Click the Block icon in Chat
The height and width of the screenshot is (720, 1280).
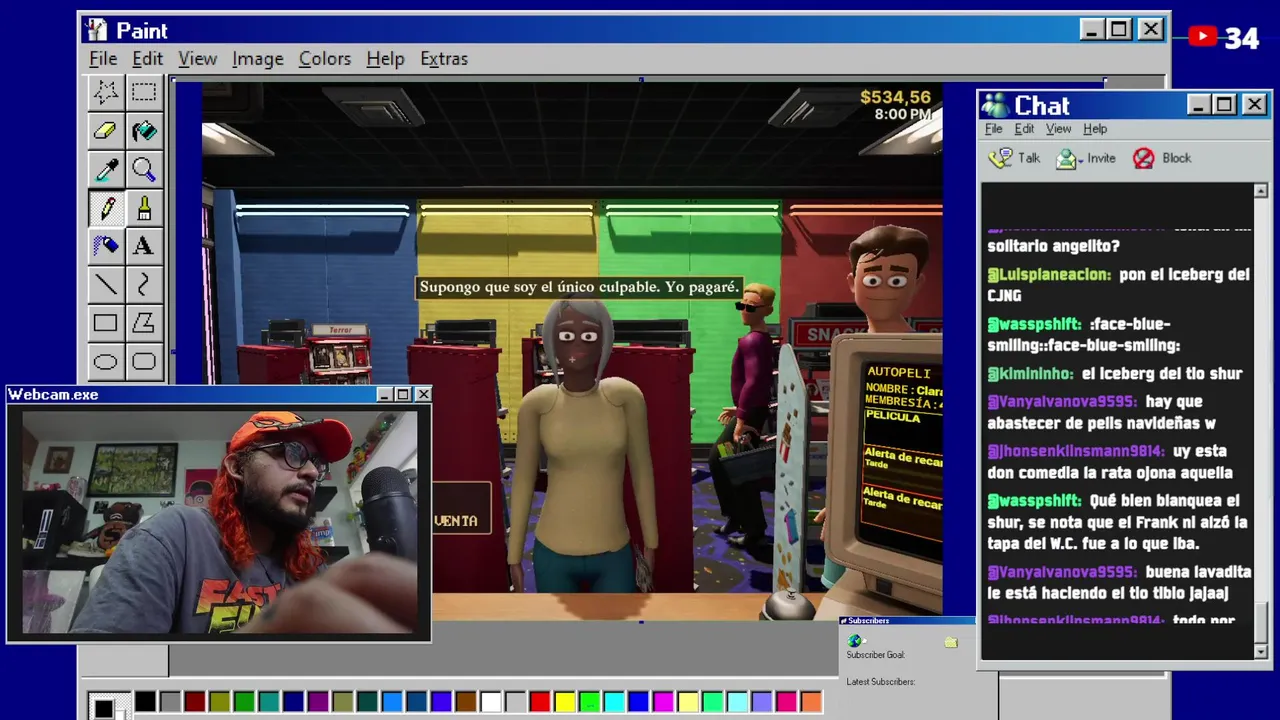[x=1143, y=158]
